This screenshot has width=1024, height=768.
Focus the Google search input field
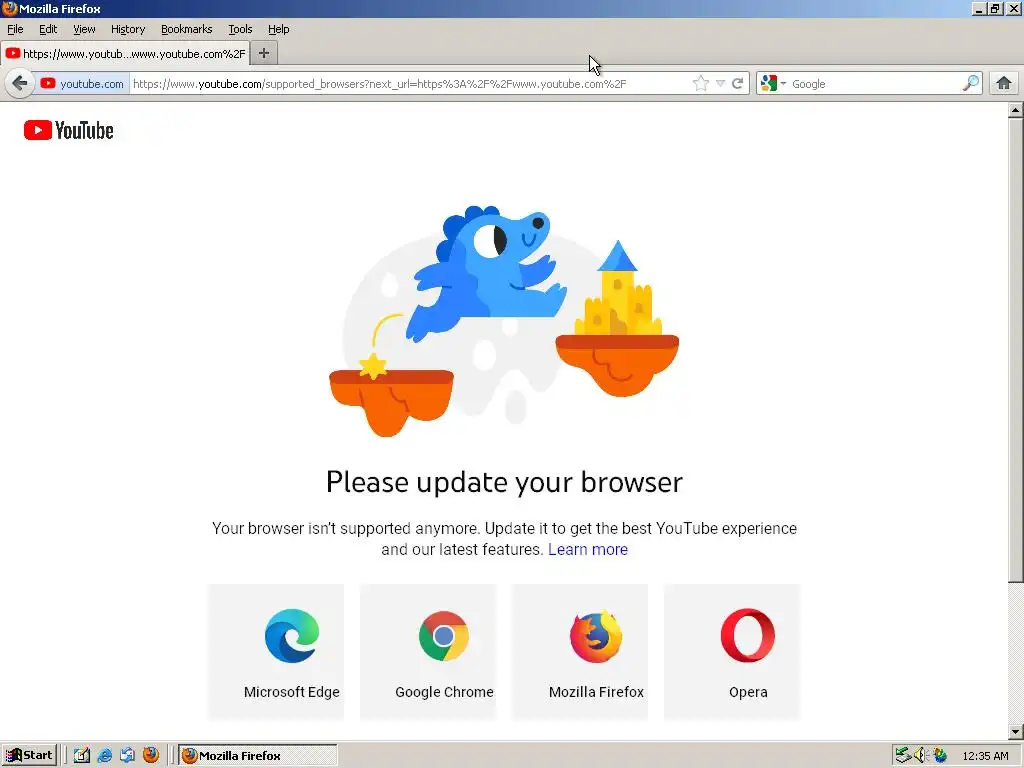point(873,84)
